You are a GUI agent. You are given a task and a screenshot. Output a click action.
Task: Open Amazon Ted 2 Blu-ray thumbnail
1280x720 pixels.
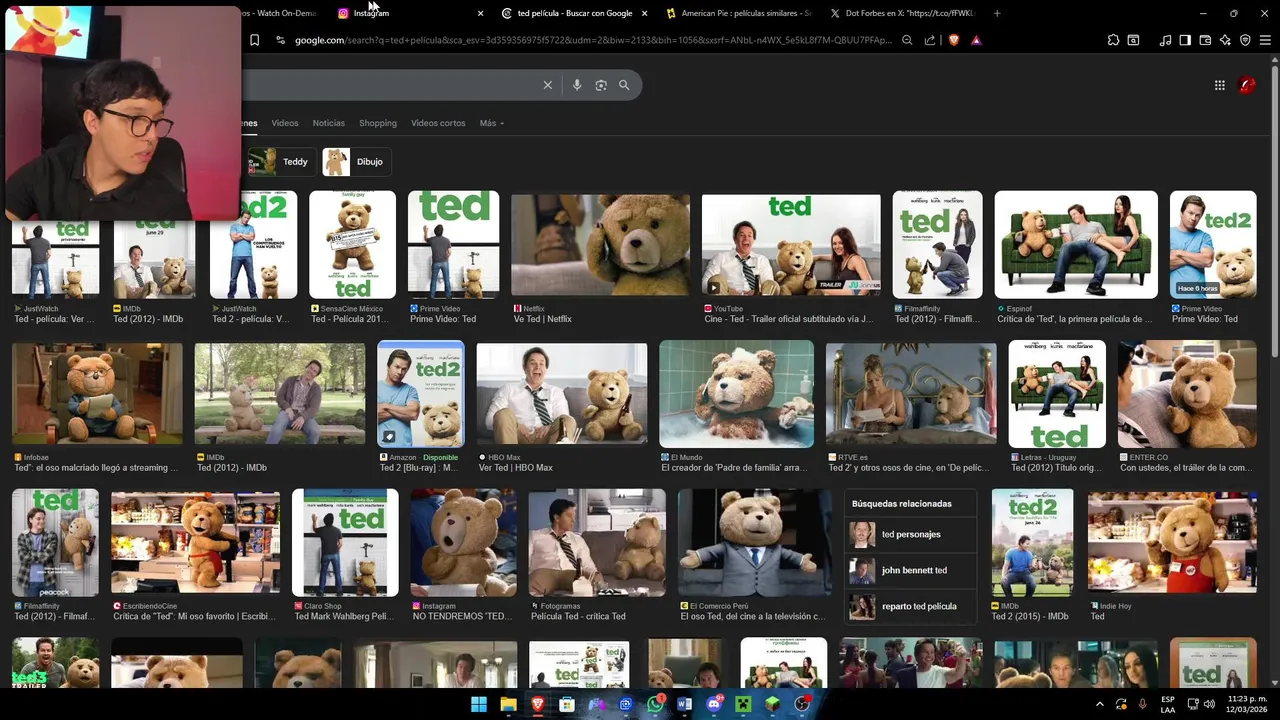420,394
